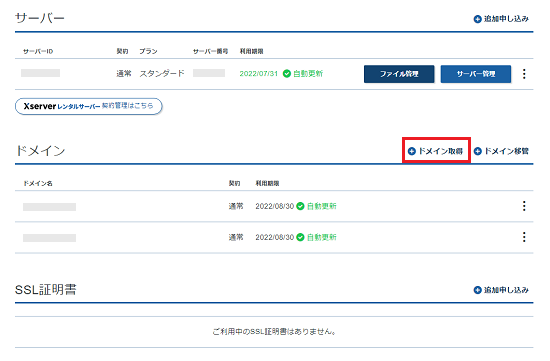Click the ドメイン名 column header
The height and width of the screenshot is (361, 550).
38,183
